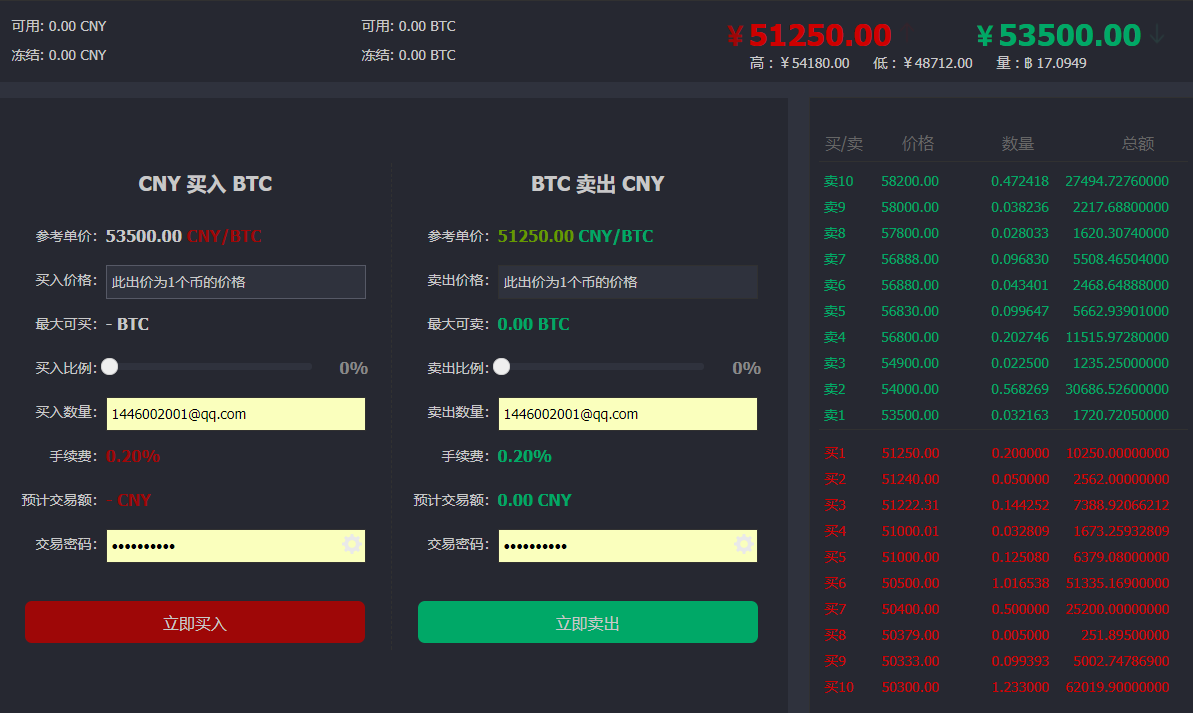Select the 卖出数量 field showing the email
This screenshot has width=1193, height=713.
click(x=627, y=414)
